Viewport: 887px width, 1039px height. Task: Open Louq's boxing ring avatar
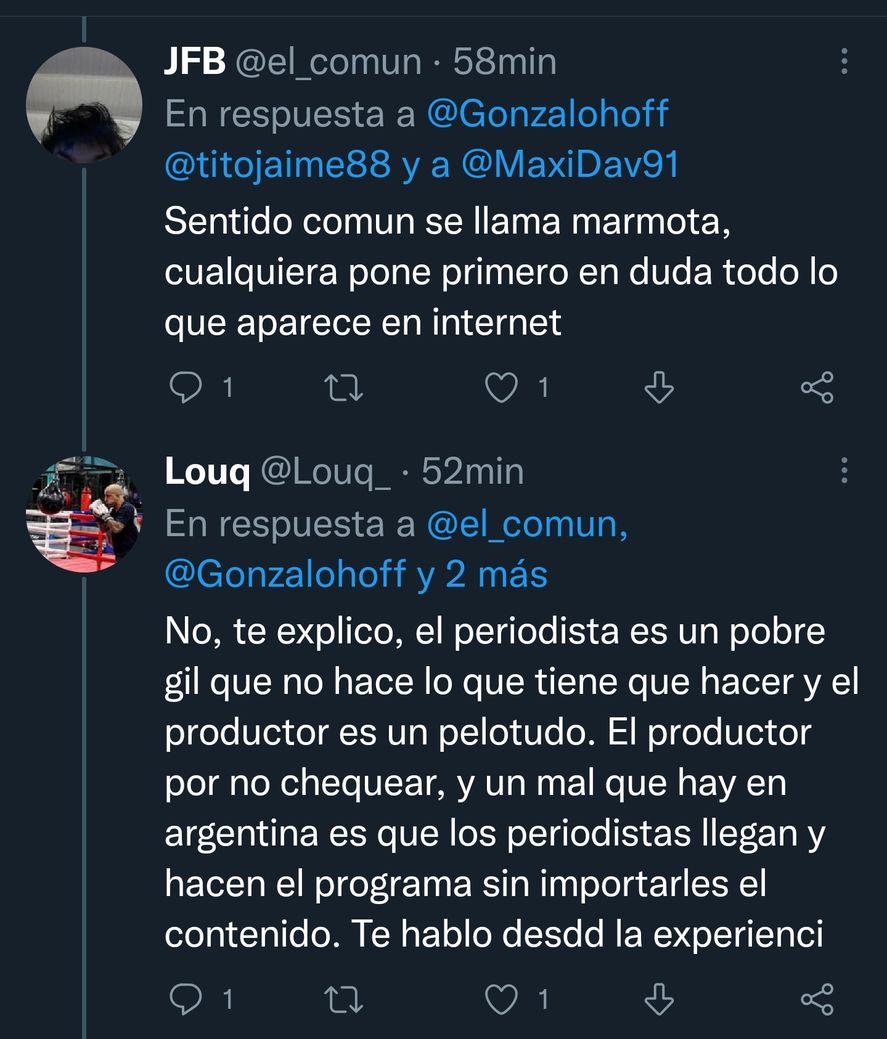pyautogui.click(x=84, y=514)
